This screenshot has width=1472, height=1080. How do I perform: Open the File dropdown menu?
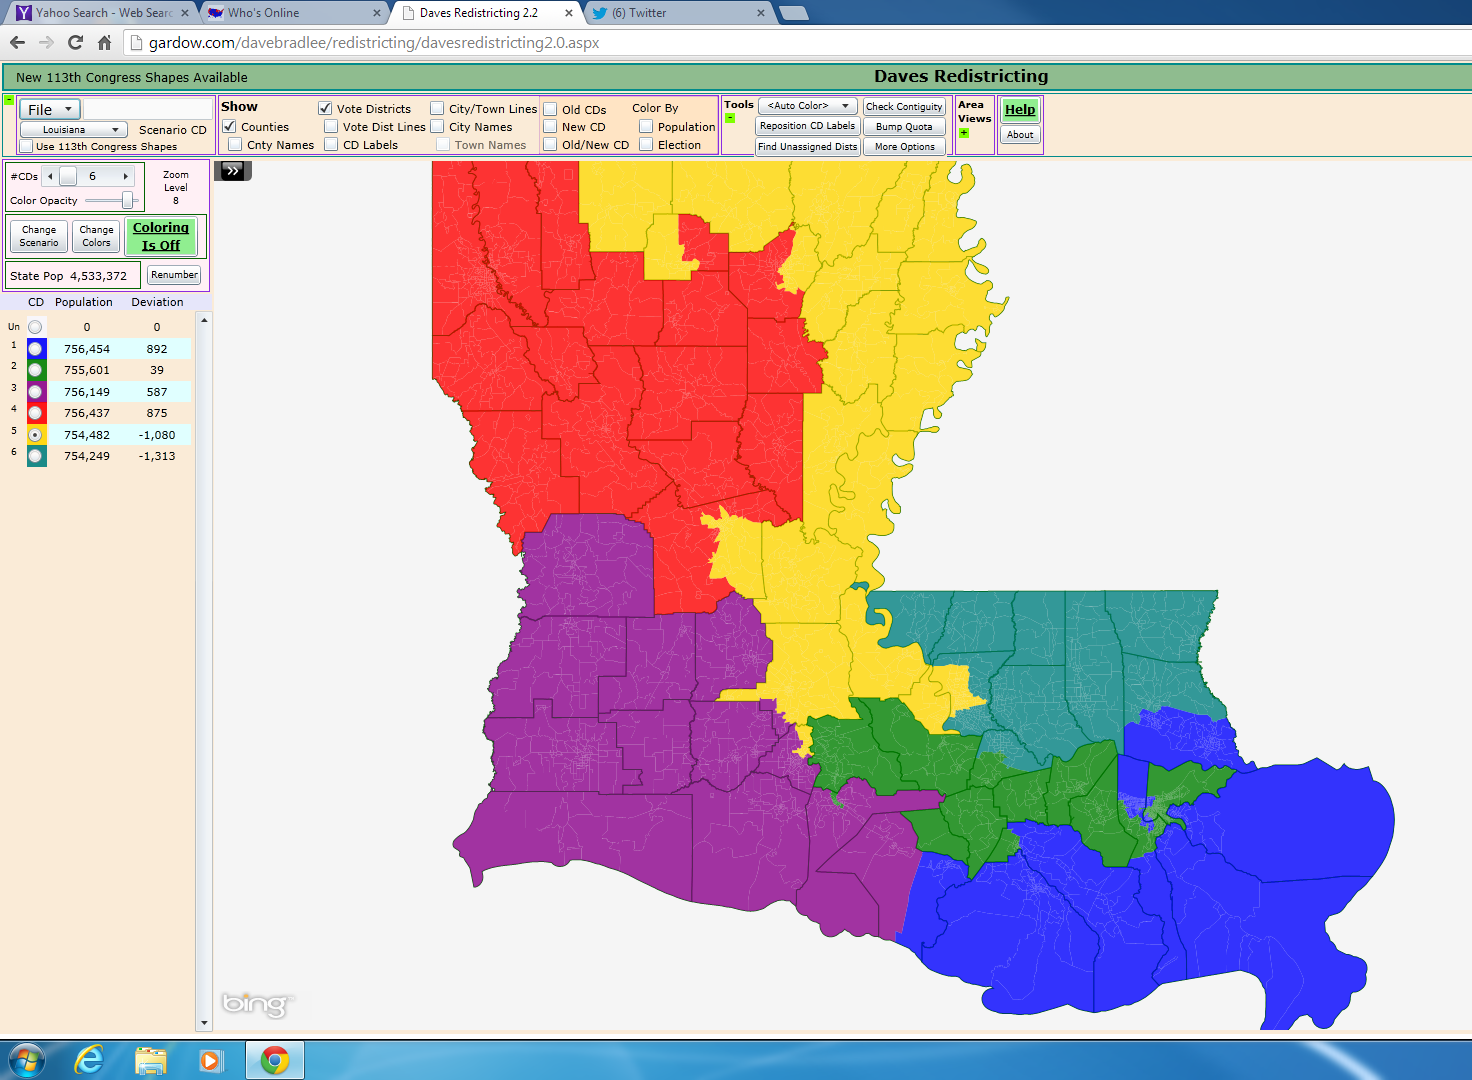pos(50,109)
